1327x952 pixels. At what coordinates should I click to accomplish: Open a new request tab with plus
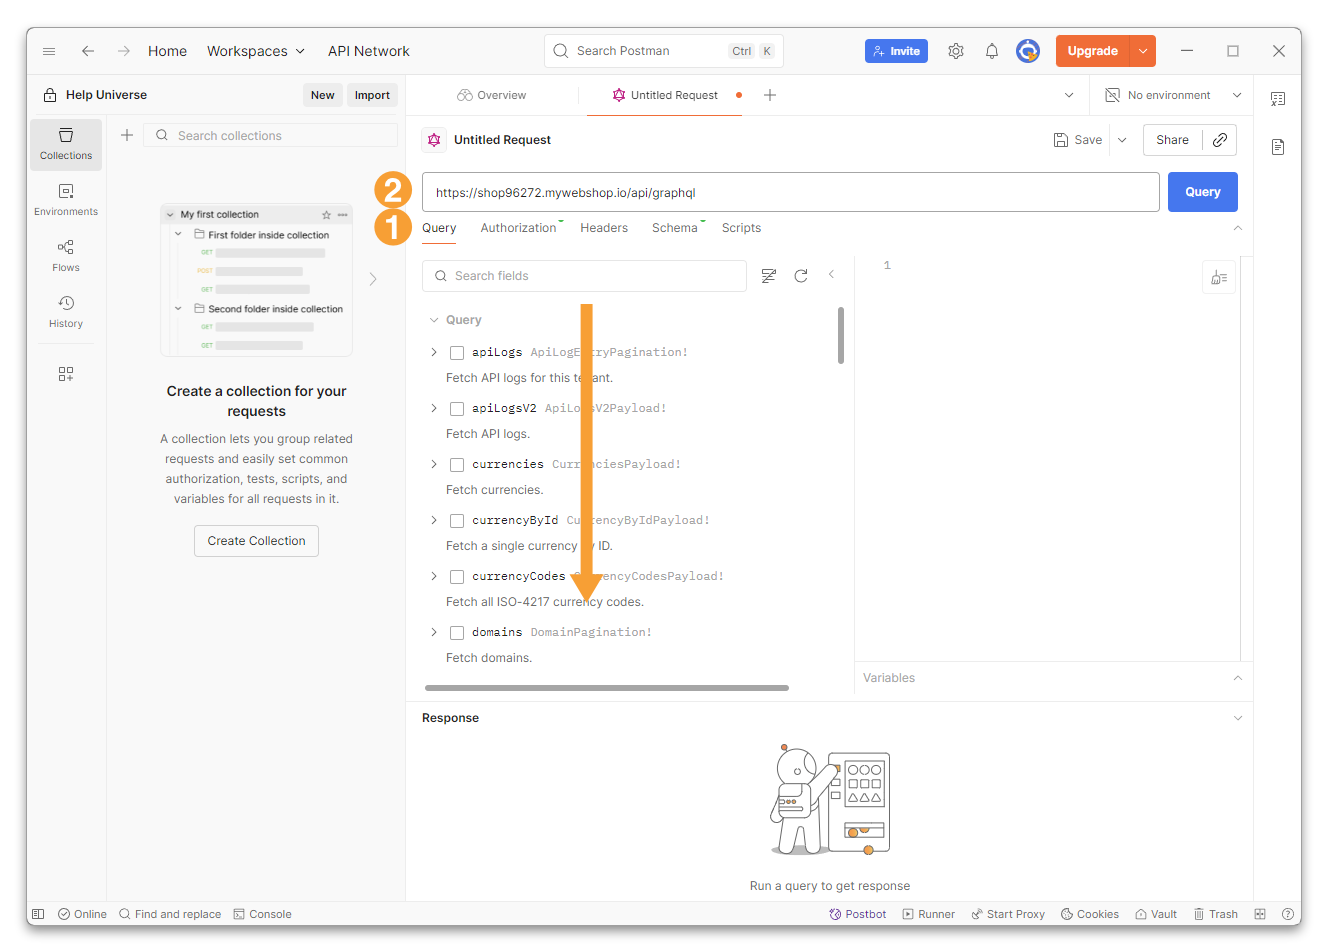click(770, 95)
